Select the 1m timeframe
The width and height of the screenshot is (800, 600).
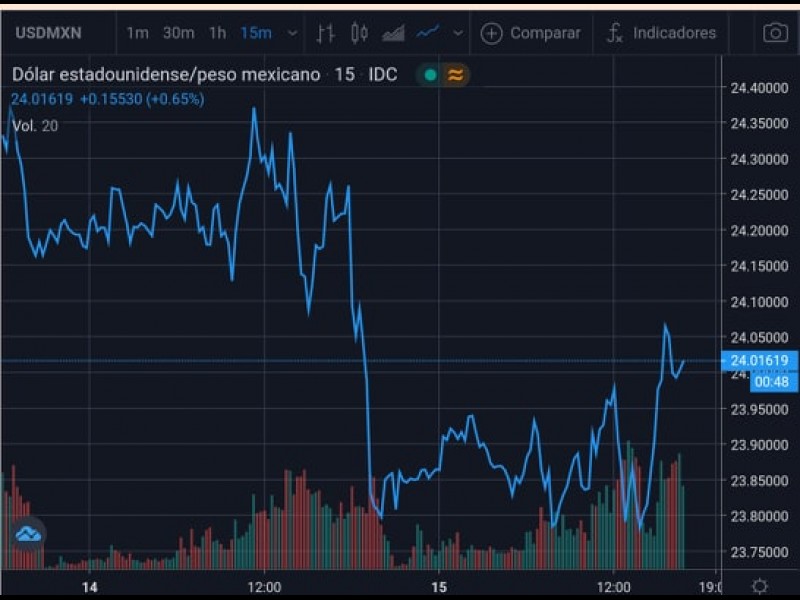point(137,33)
